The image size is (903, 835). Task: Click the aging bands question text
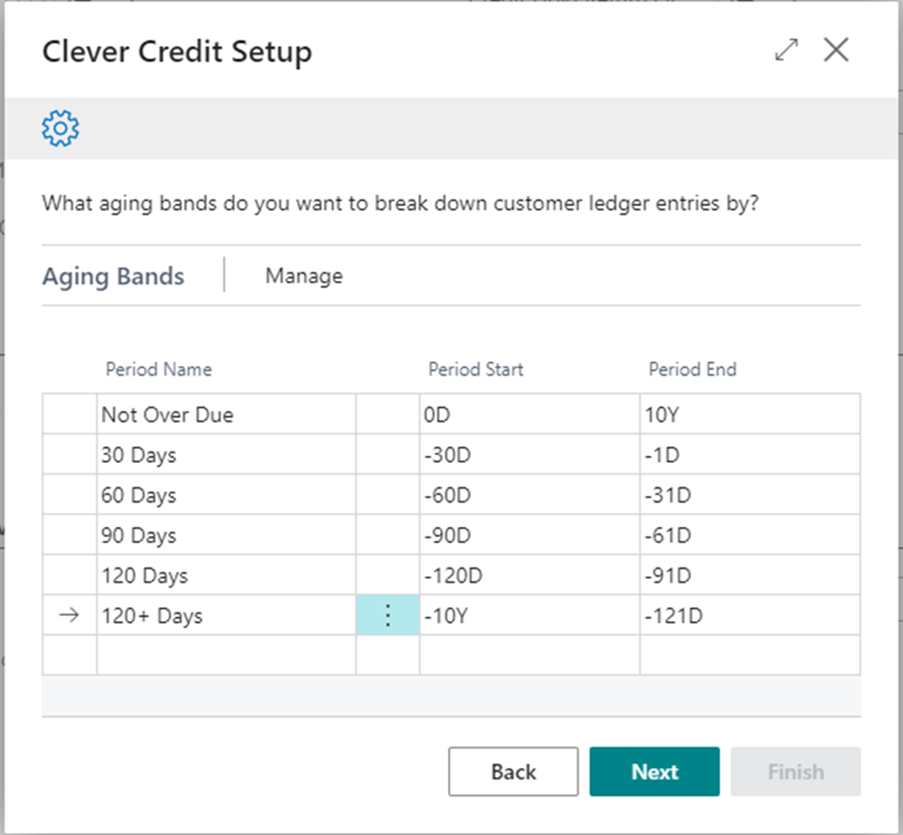(400, 204)
